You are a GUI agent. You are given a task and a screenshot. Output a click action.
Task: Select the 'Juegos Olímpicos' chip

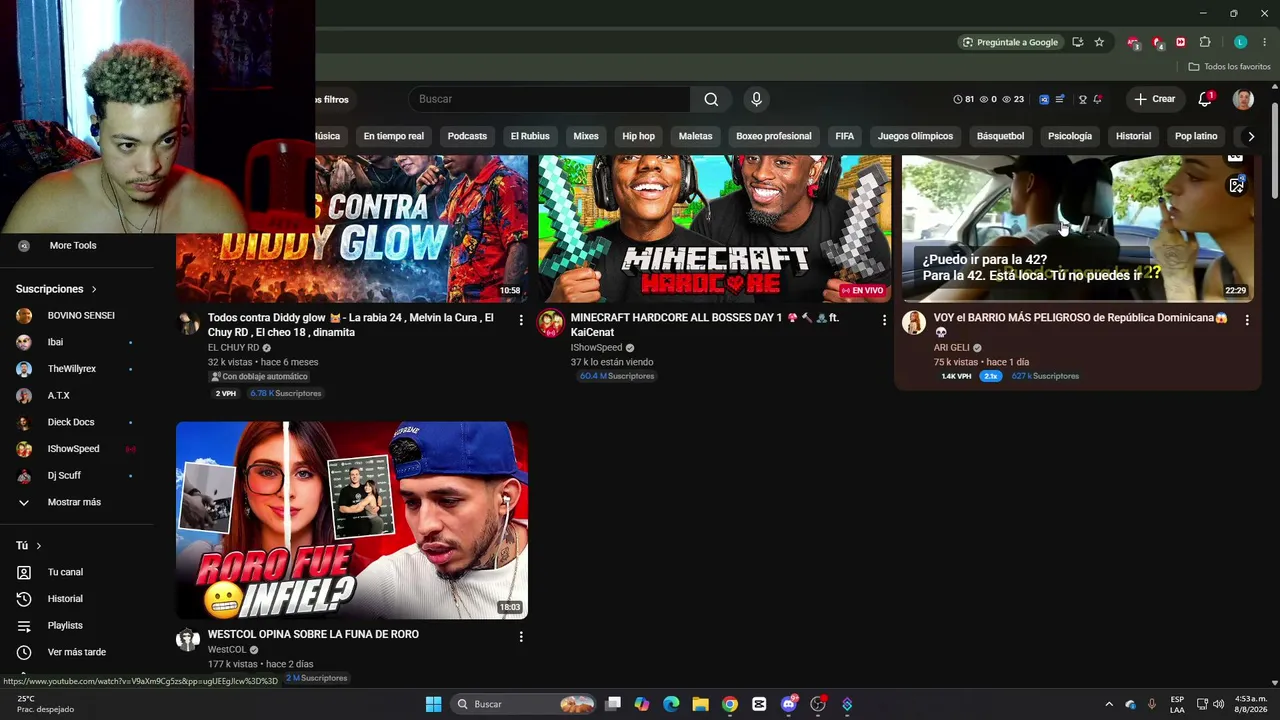click(x=916, y=136)
